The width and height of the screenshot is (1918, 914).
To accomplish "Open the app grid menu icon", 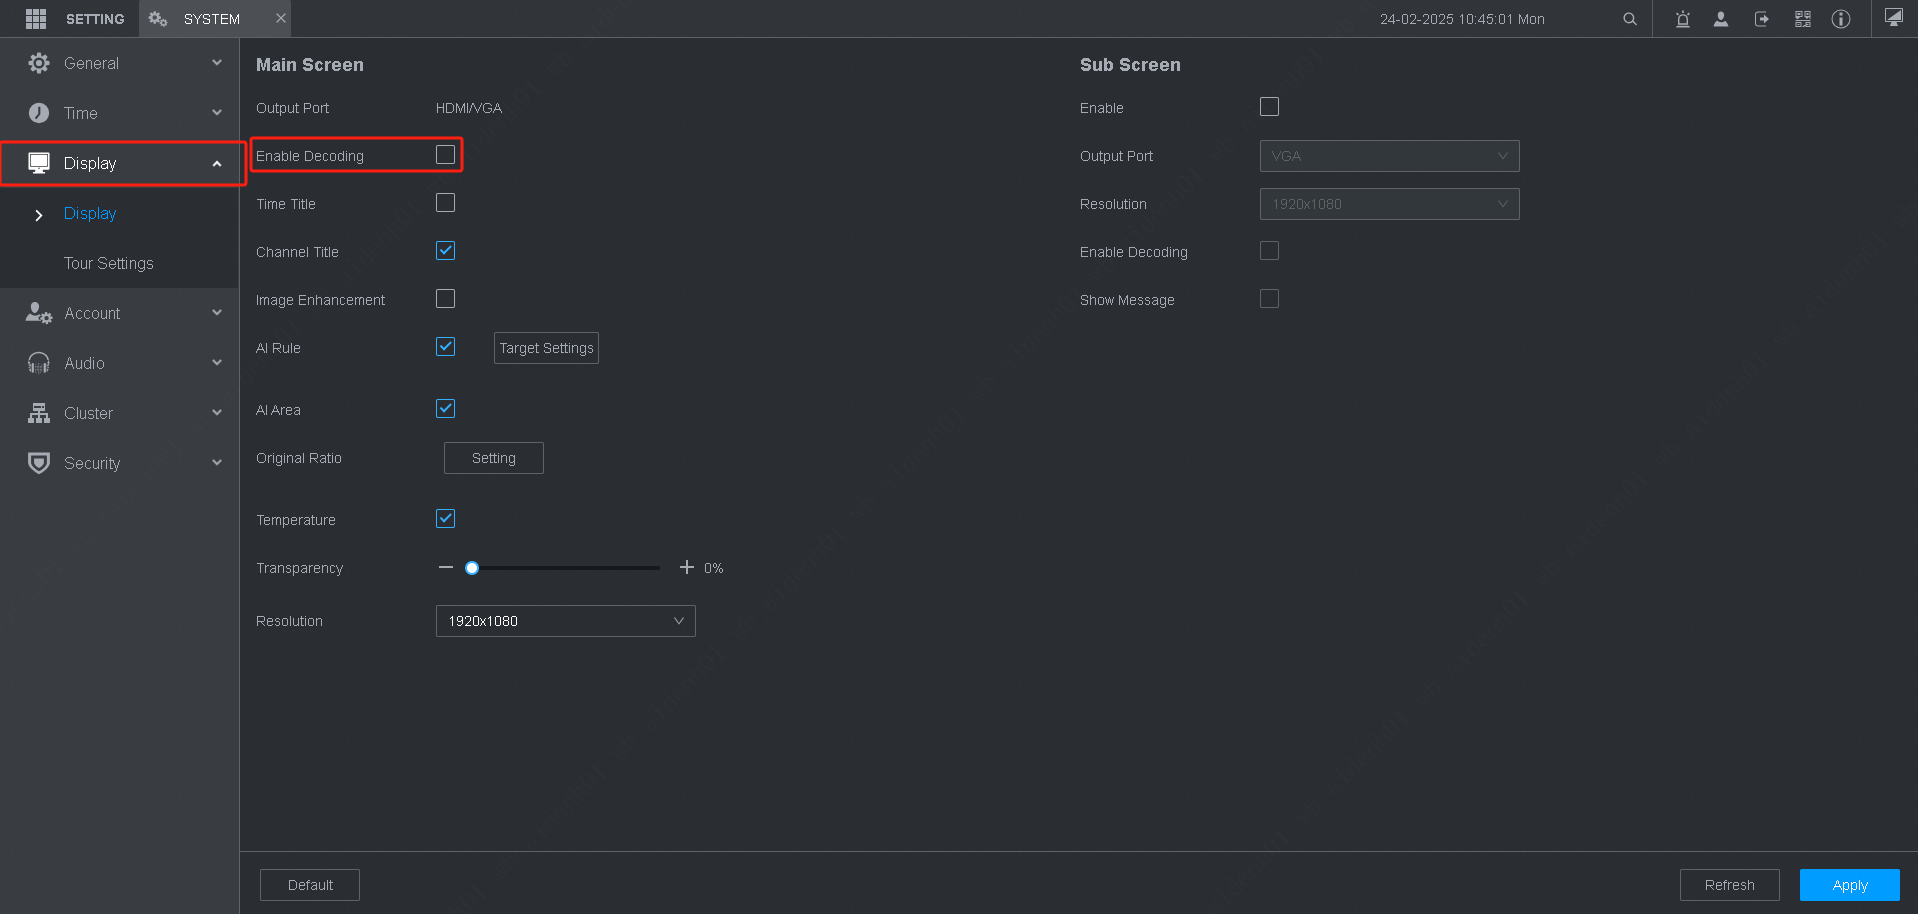I will point(36,19).
